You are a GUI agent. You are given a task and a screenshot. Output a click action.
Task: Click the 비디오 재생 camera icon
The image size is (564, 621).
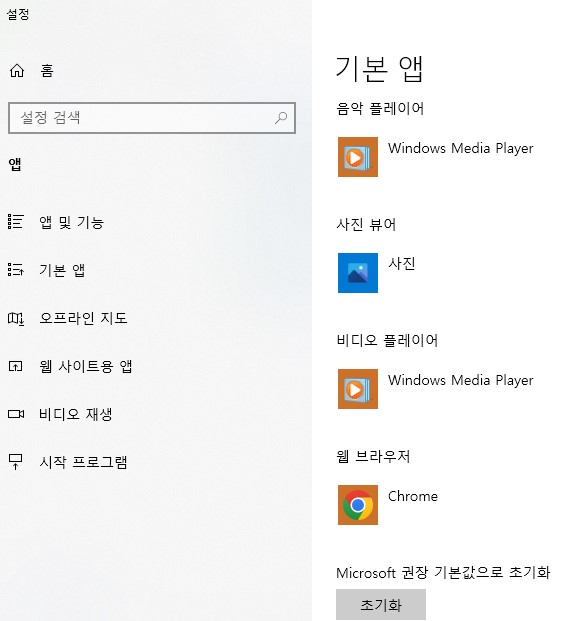[16, 414]
